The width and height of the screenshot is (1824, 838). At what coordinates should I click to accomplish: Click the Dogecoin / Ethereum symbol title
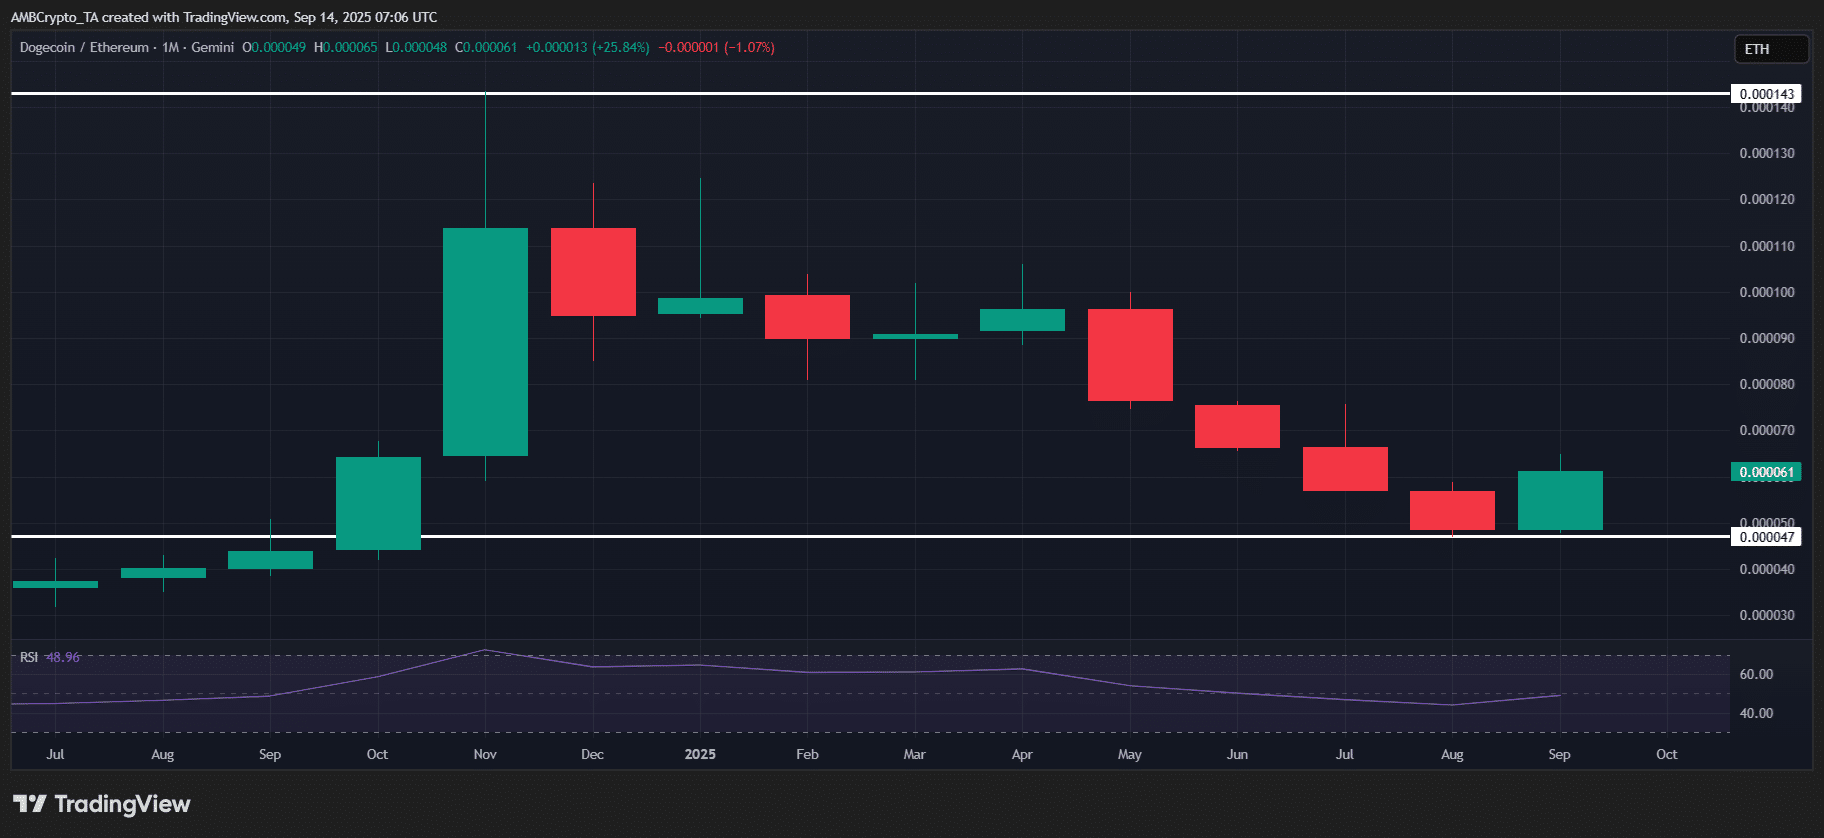click(84, 47)
